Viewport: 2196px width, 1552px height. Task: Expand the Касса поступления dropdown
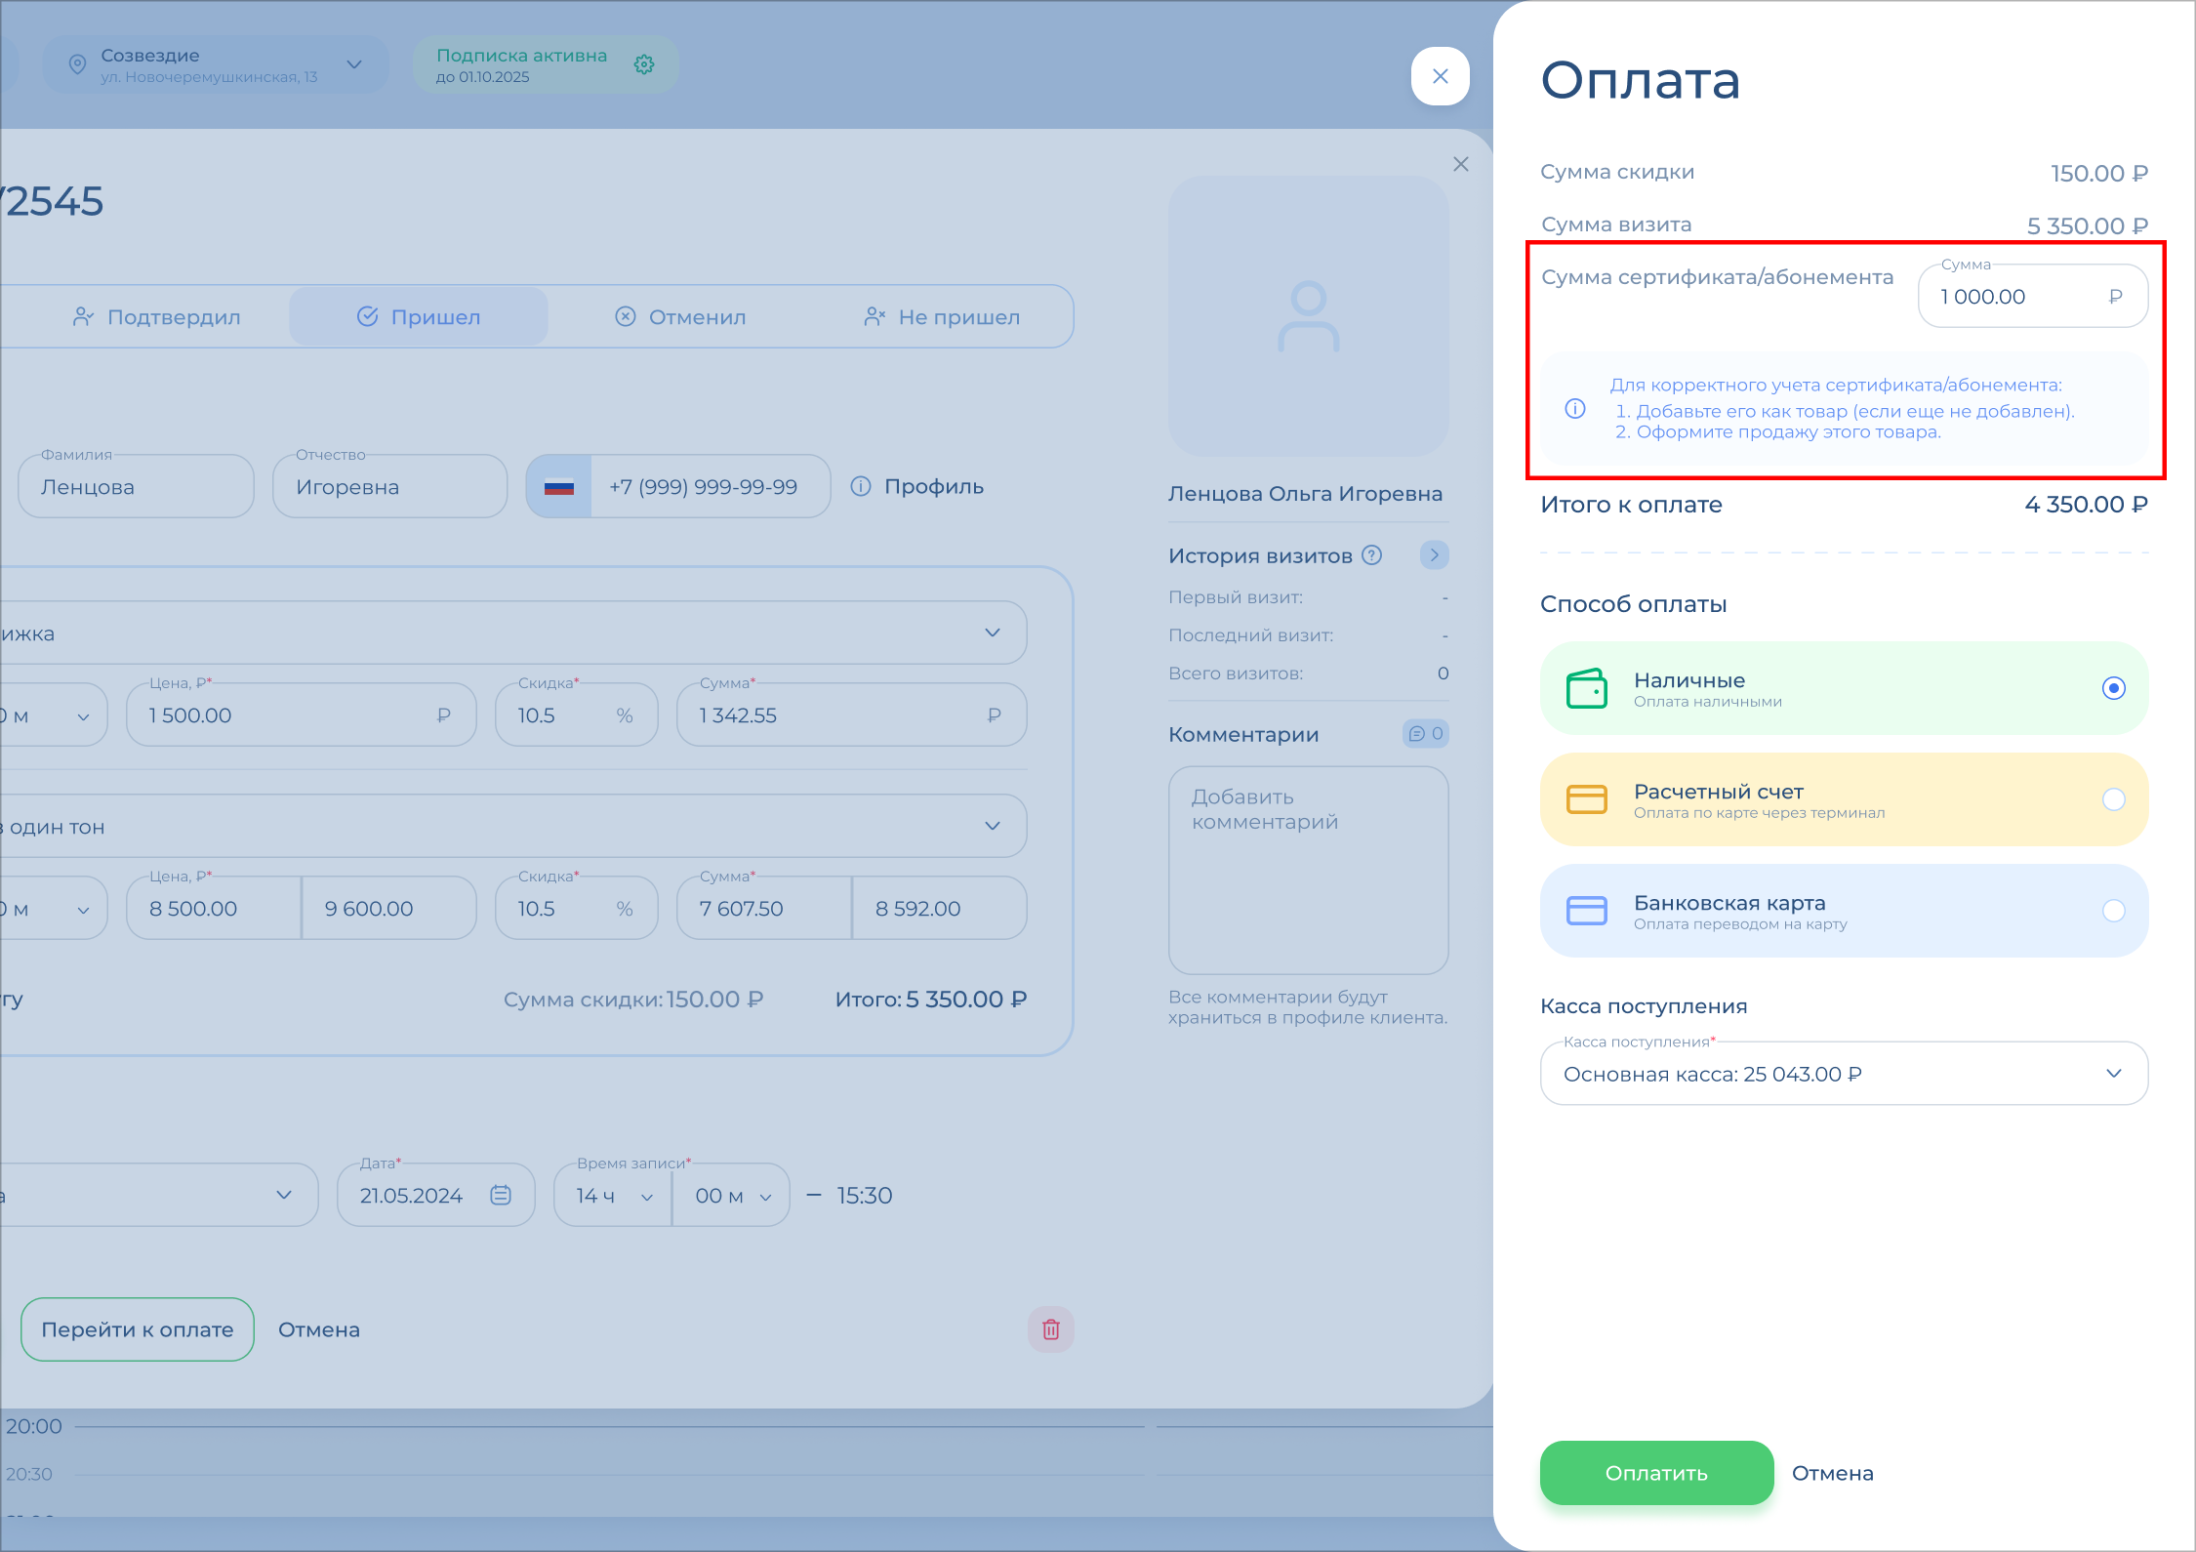pyautogui.click(x=1843, y=1073)
